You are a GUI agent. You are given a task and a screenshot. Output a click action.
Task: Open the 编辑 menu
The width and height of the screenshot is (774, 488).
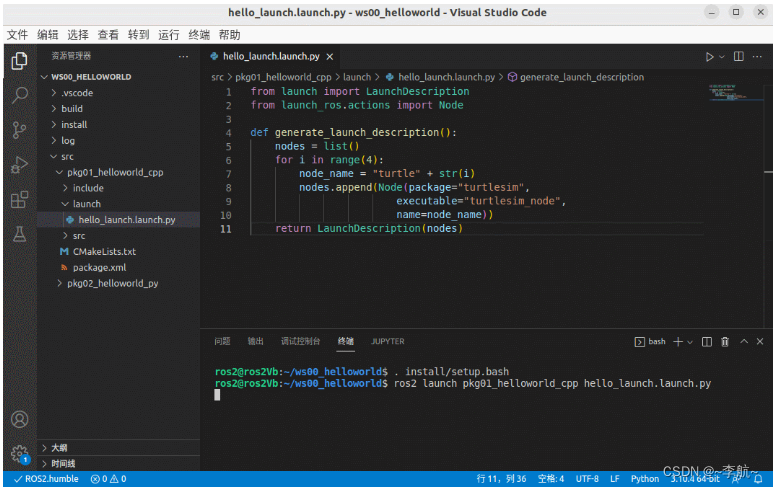click(47, 35)
